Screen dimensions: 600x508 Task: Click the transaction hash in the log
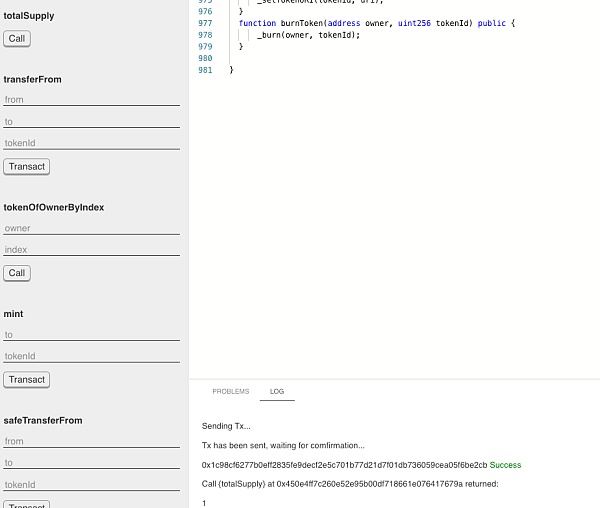click(x=344, y=465)
